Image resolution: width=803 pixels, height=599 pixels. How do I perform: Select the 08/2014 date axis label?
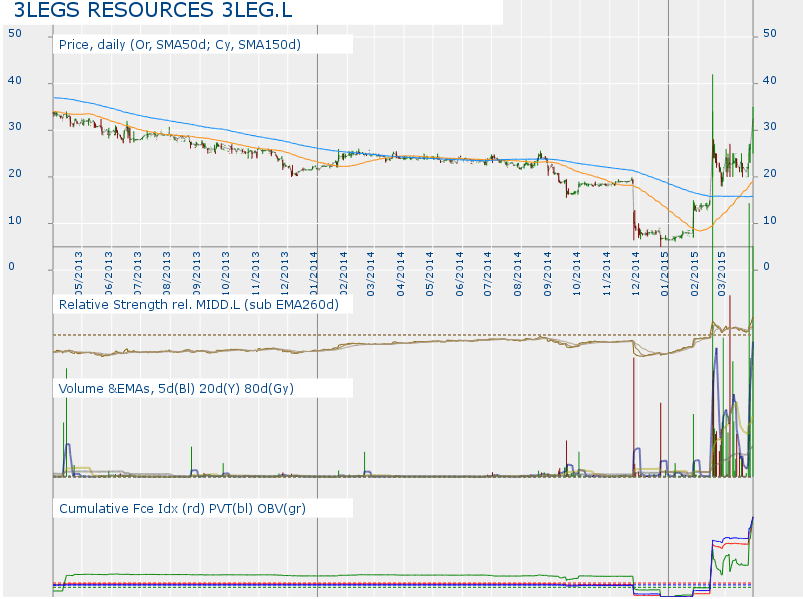coord(518,274)
